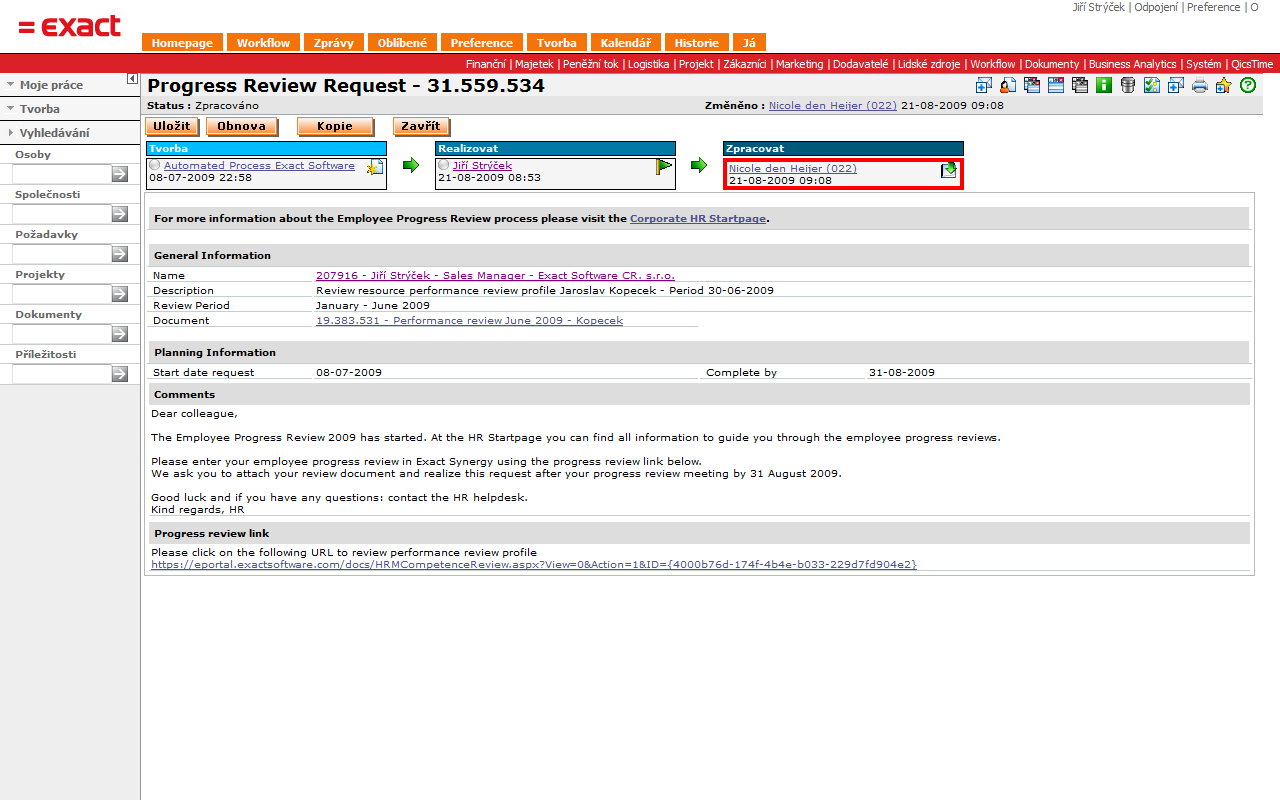Open Automated Process Exact Software link
This screenshot has width=1280, height=800.
[x=259, y=165]
